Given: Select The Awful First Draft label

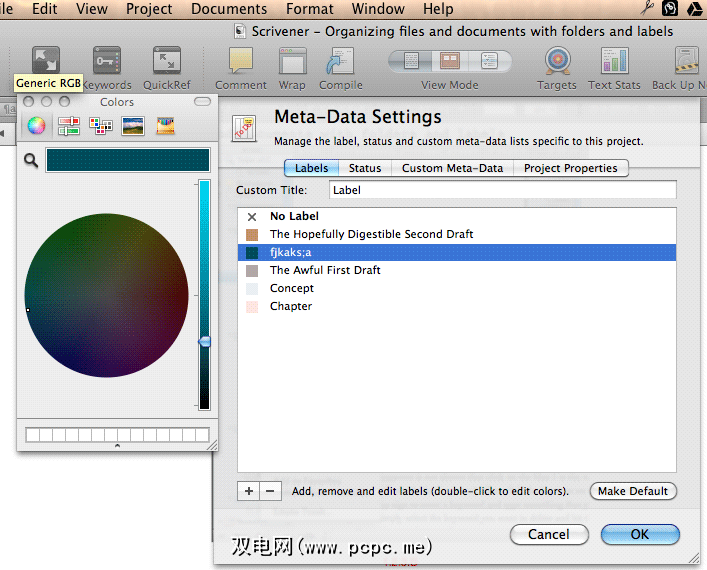Looking at the screenshot, I should 457,271.
